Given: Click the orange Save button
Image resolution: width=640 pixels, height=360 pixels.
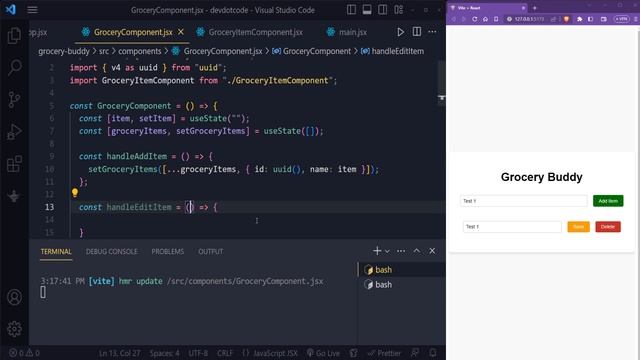Looking at the screenshot, I should (578, 227).
